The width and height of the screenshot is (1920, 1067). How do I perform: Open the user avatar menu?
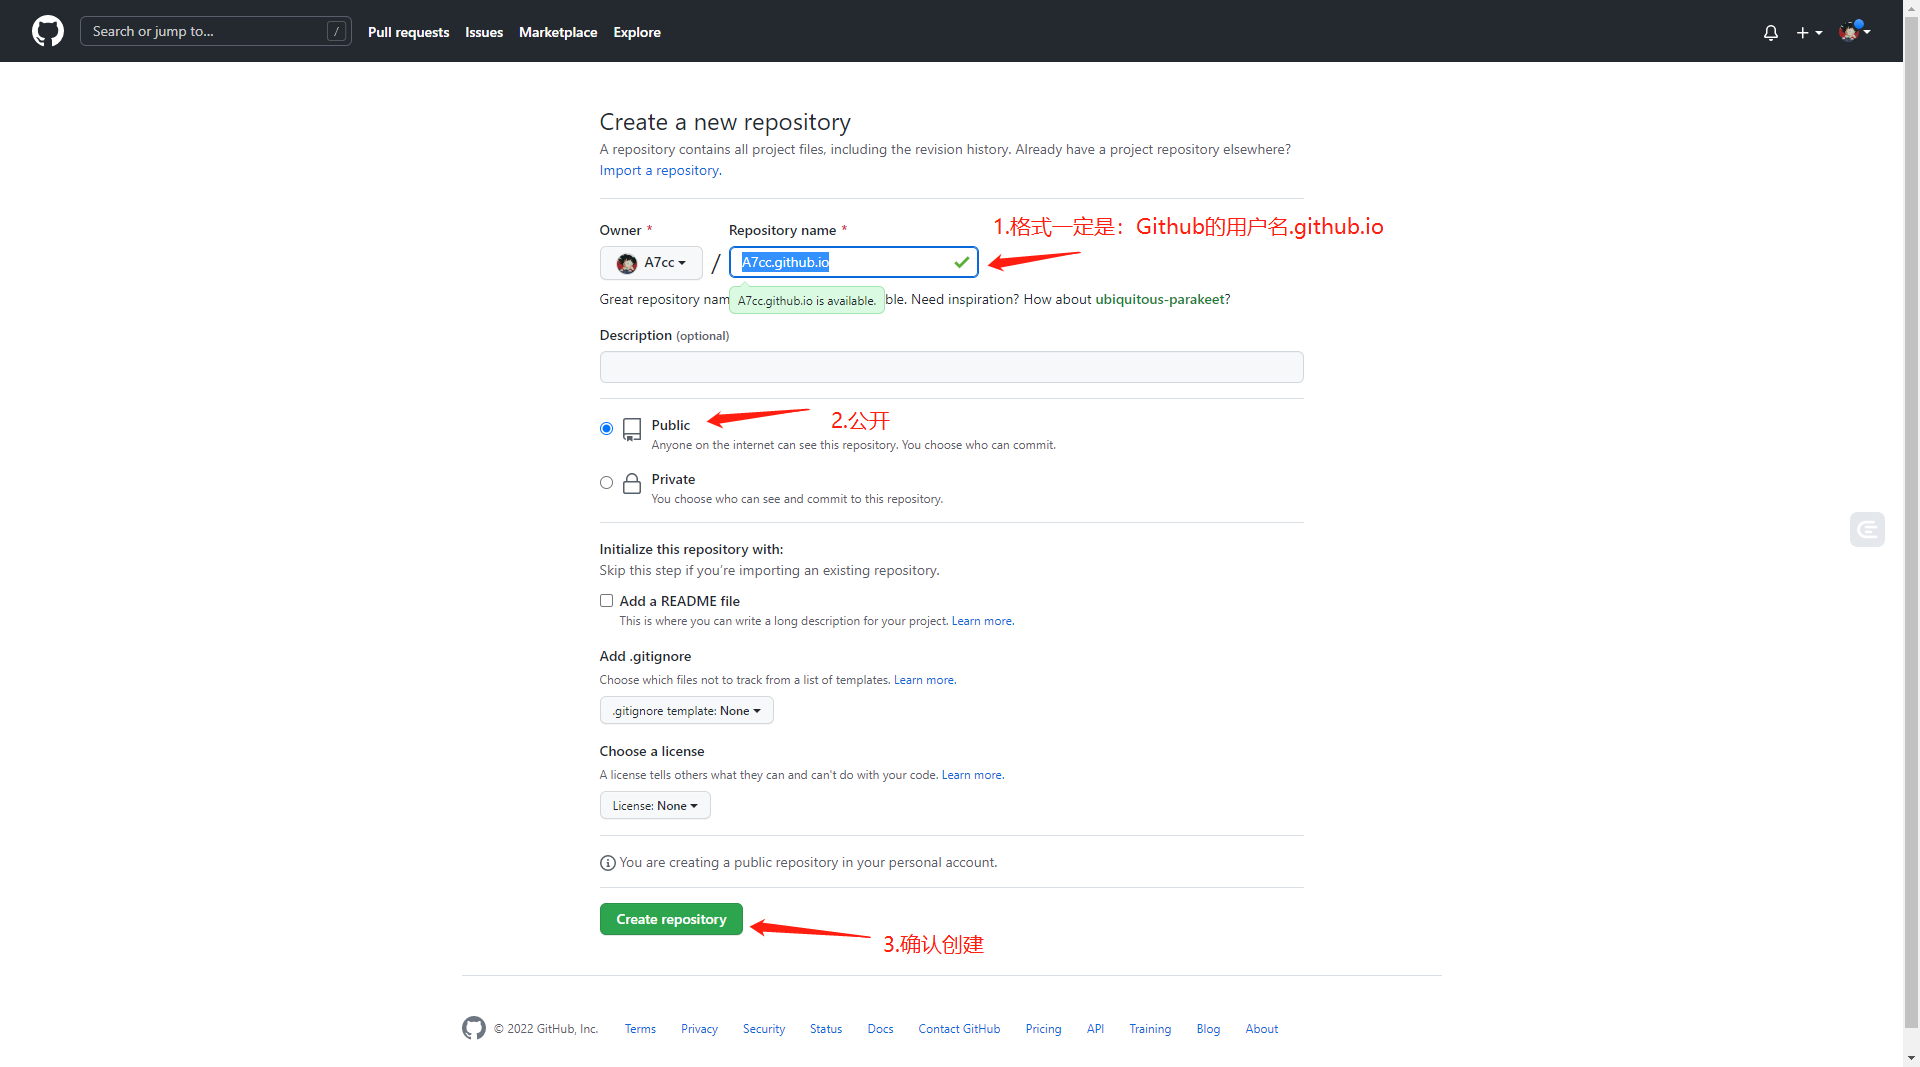(x=1855, y=31)
